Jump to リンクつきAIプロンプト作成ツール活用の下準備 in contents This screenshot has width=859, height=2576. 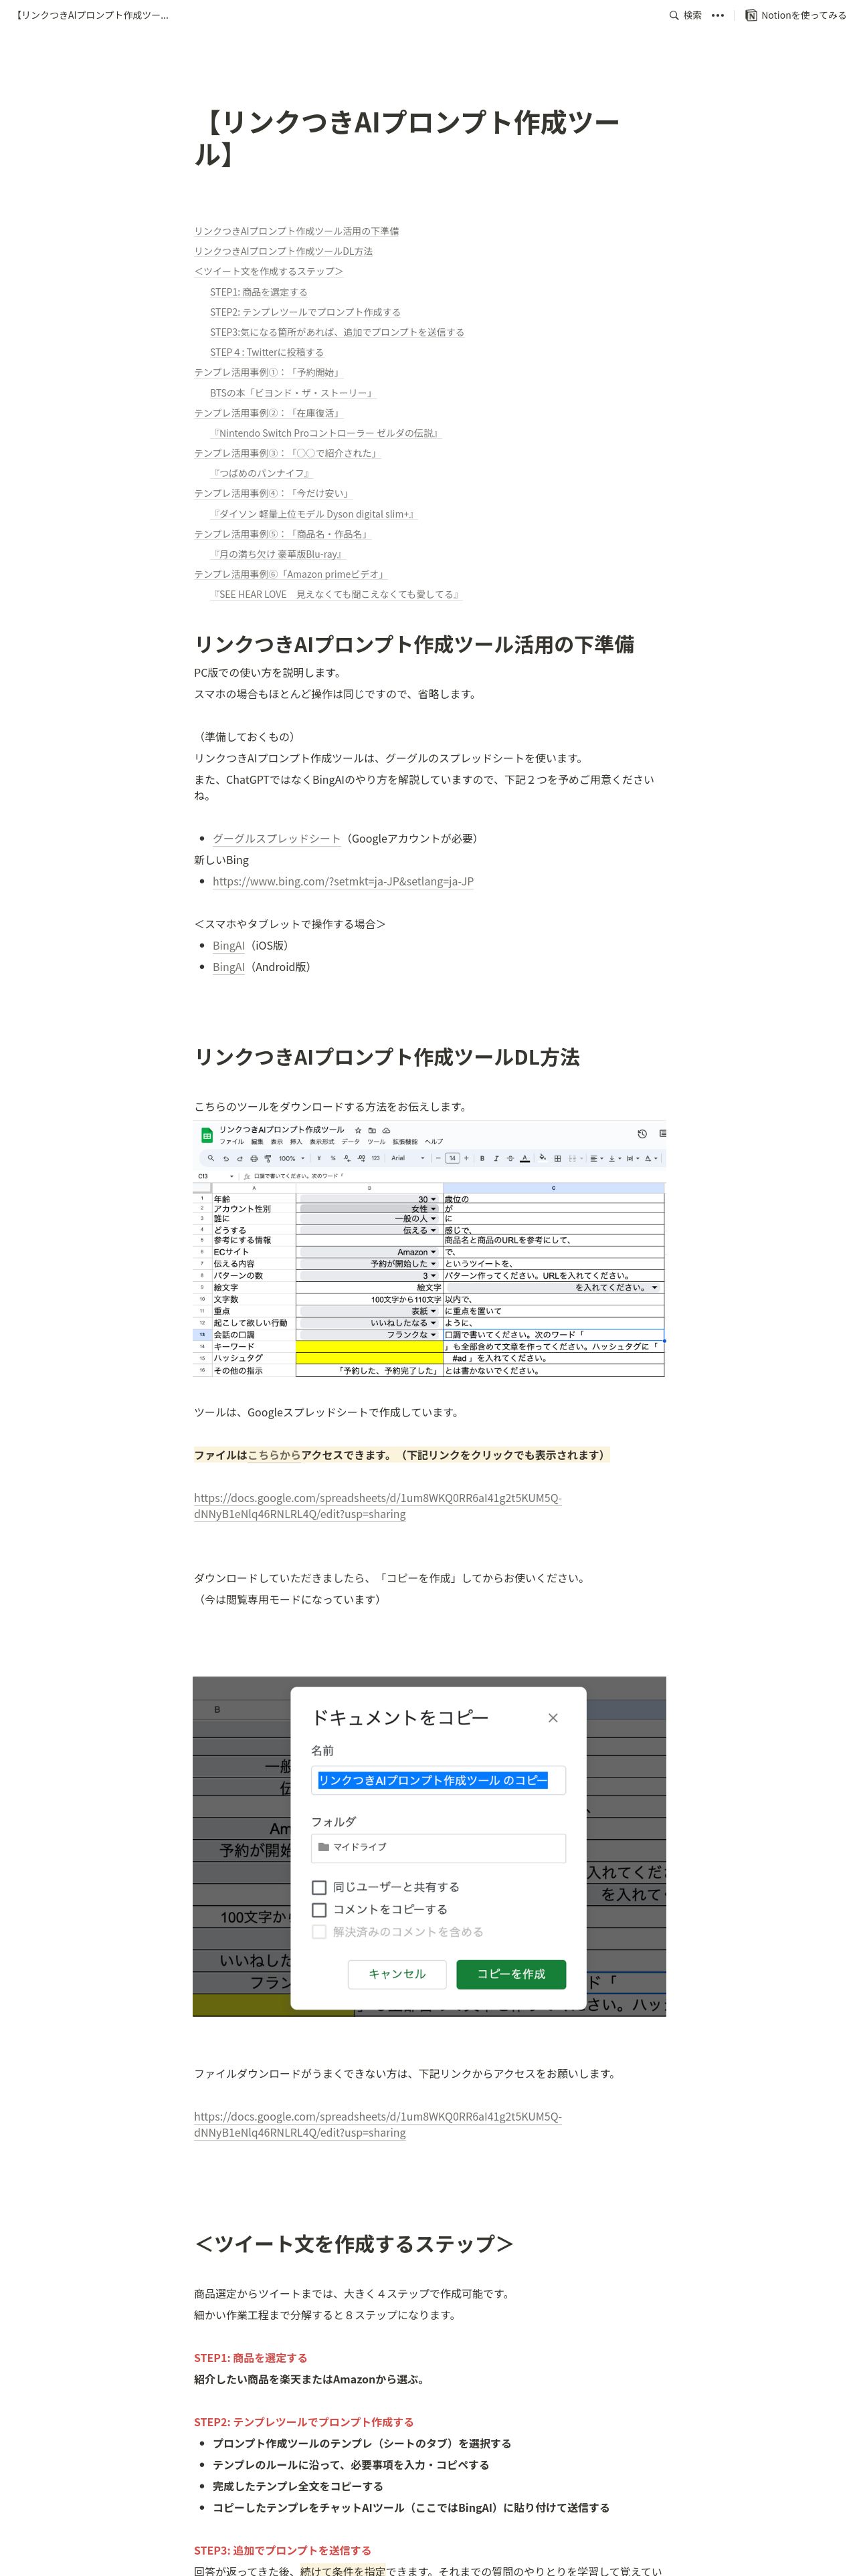(x=296, y=231)
